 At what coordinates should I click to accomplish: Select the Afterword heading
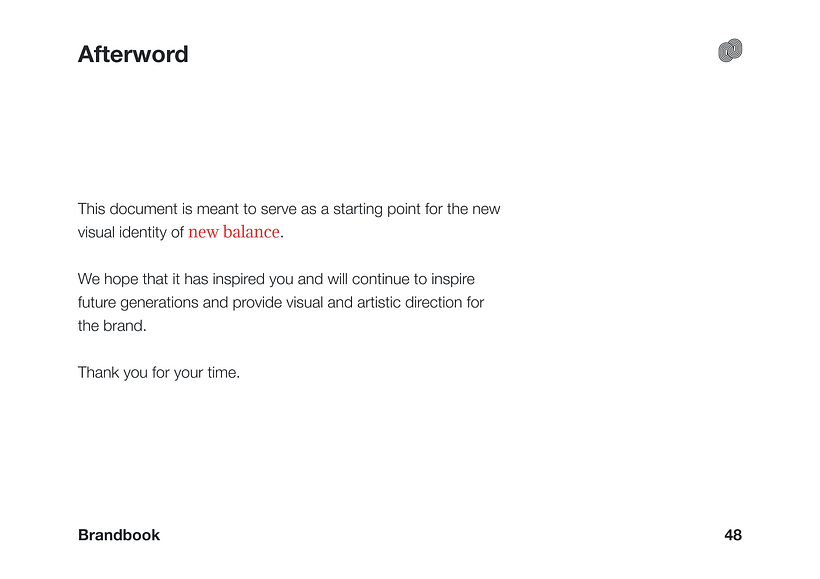133,54
